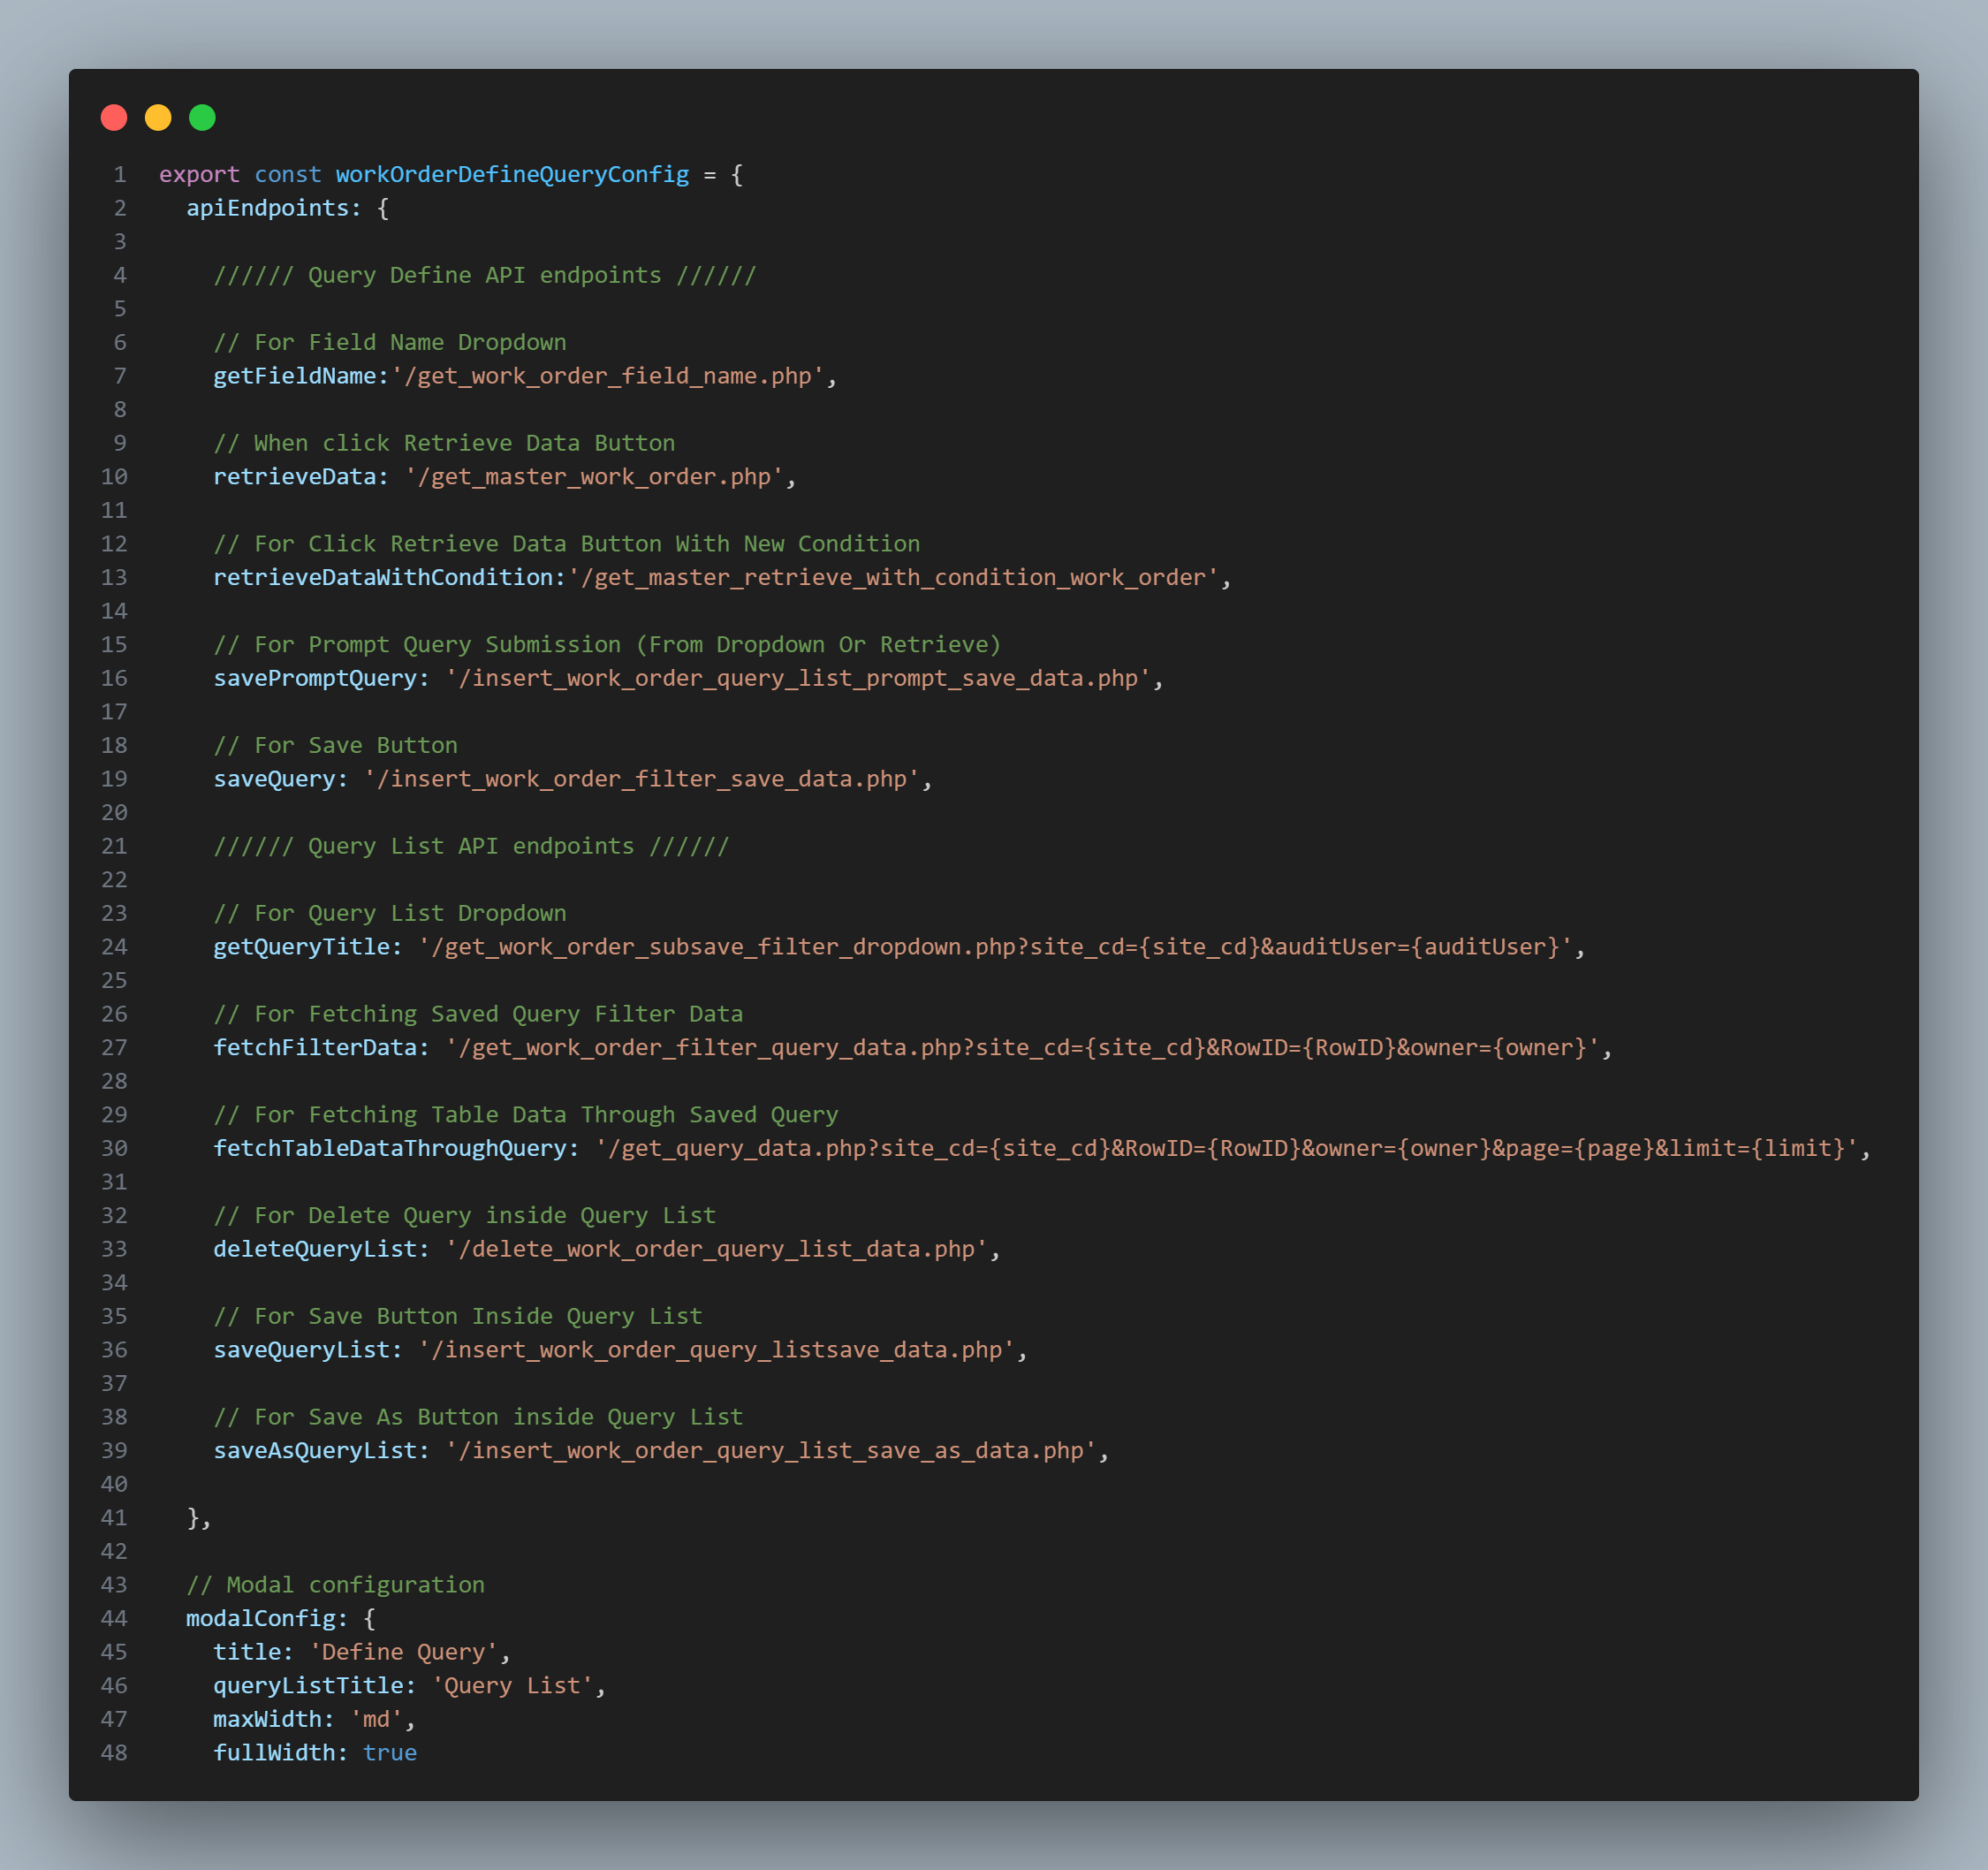Click the green maximize window dot
Viewport: 1988px width, 1870px height.
point(202,118)
